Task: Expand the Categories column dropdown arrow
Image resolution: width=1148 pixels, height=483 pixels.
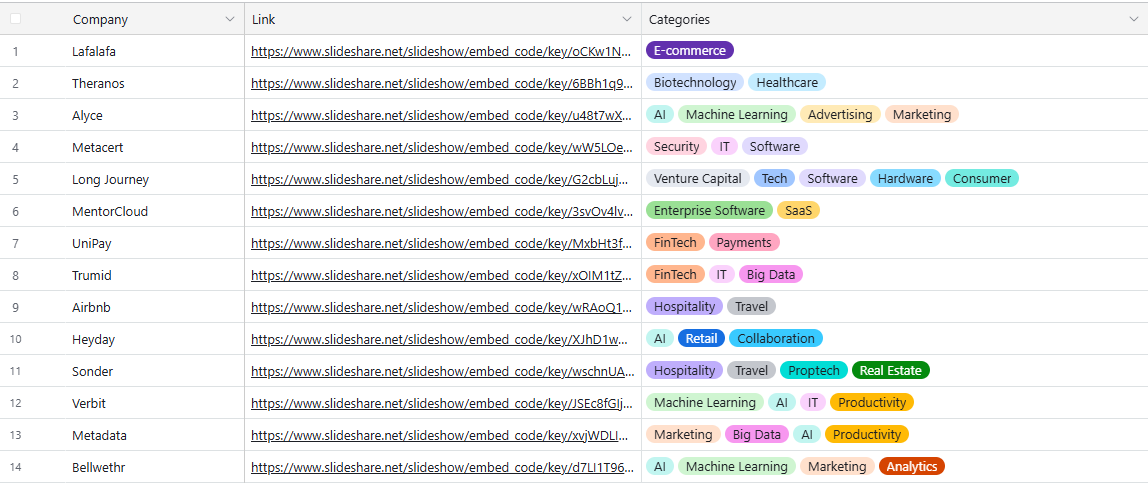Action: pyautogui.click(x=1134, y=19)
